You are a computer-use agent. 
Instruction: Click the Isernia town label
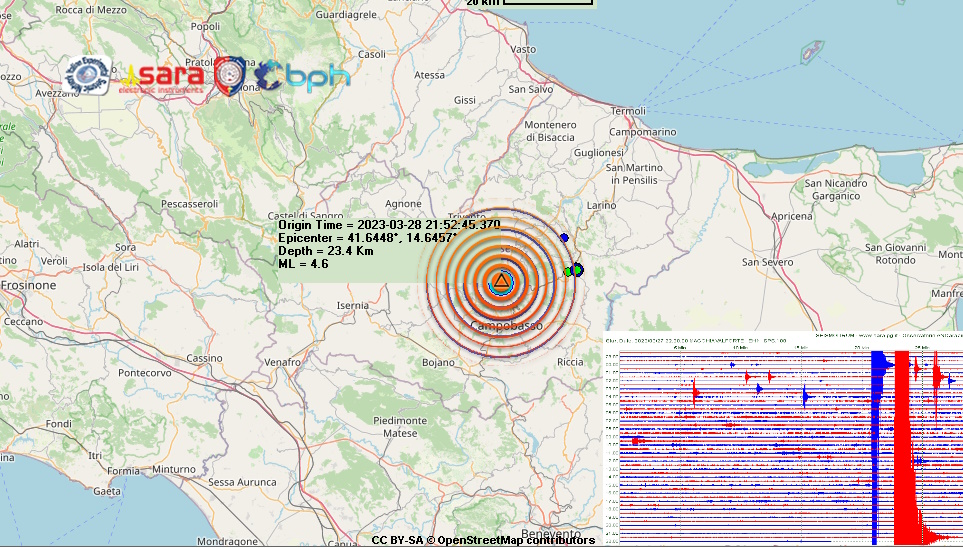(352, 305)
